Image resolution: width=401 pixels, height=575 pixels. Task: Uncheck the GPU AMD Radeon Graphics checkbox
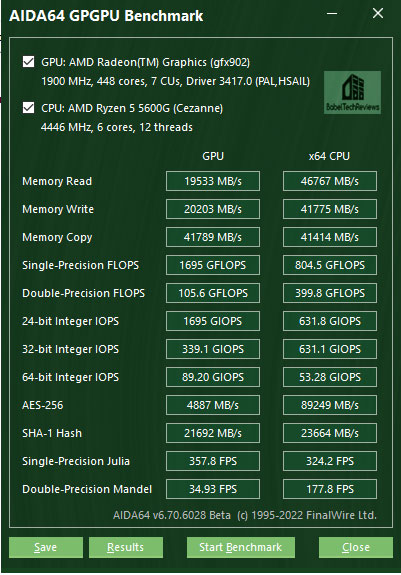[29, 62]
